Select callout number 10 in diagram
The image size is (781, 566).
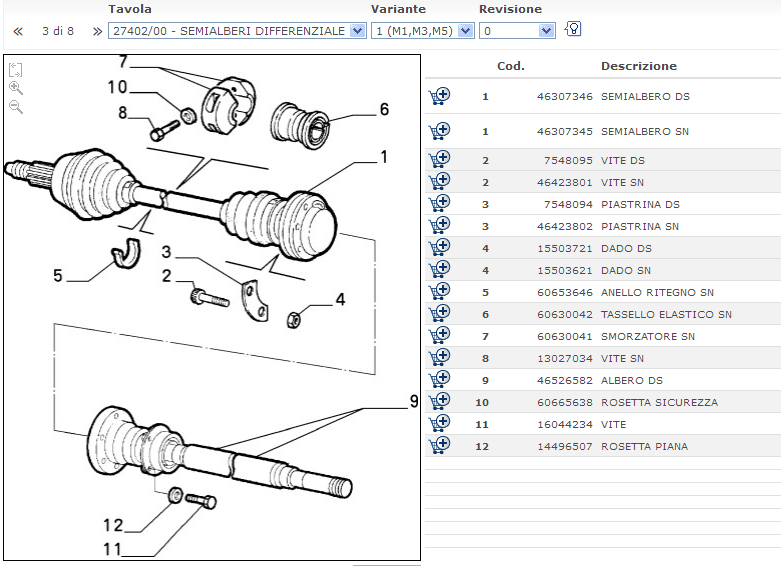118,87
